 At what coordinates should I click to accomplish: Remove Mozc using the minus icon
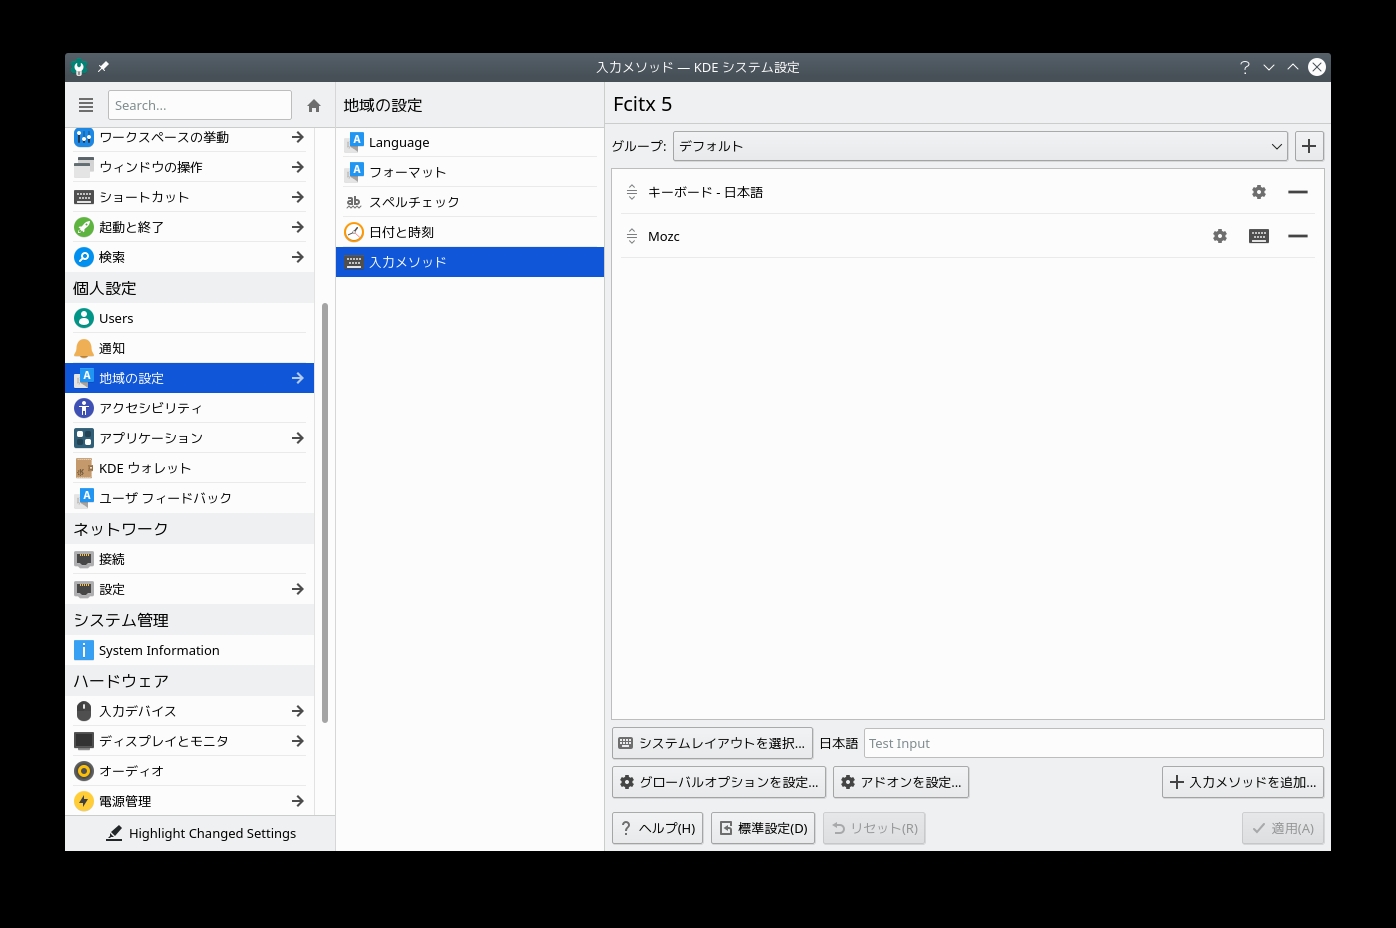pyautogui.click(x=1298, y=236)
